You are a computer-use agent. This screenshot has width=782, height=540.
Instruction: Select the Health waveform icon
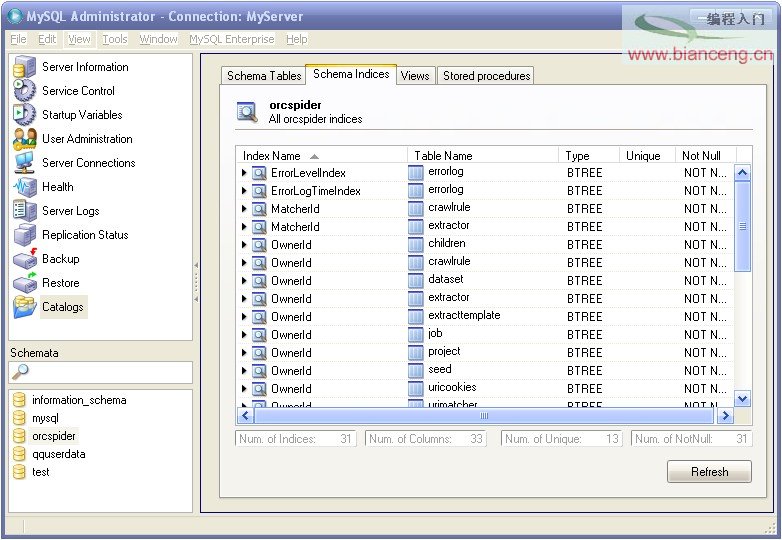24,187
